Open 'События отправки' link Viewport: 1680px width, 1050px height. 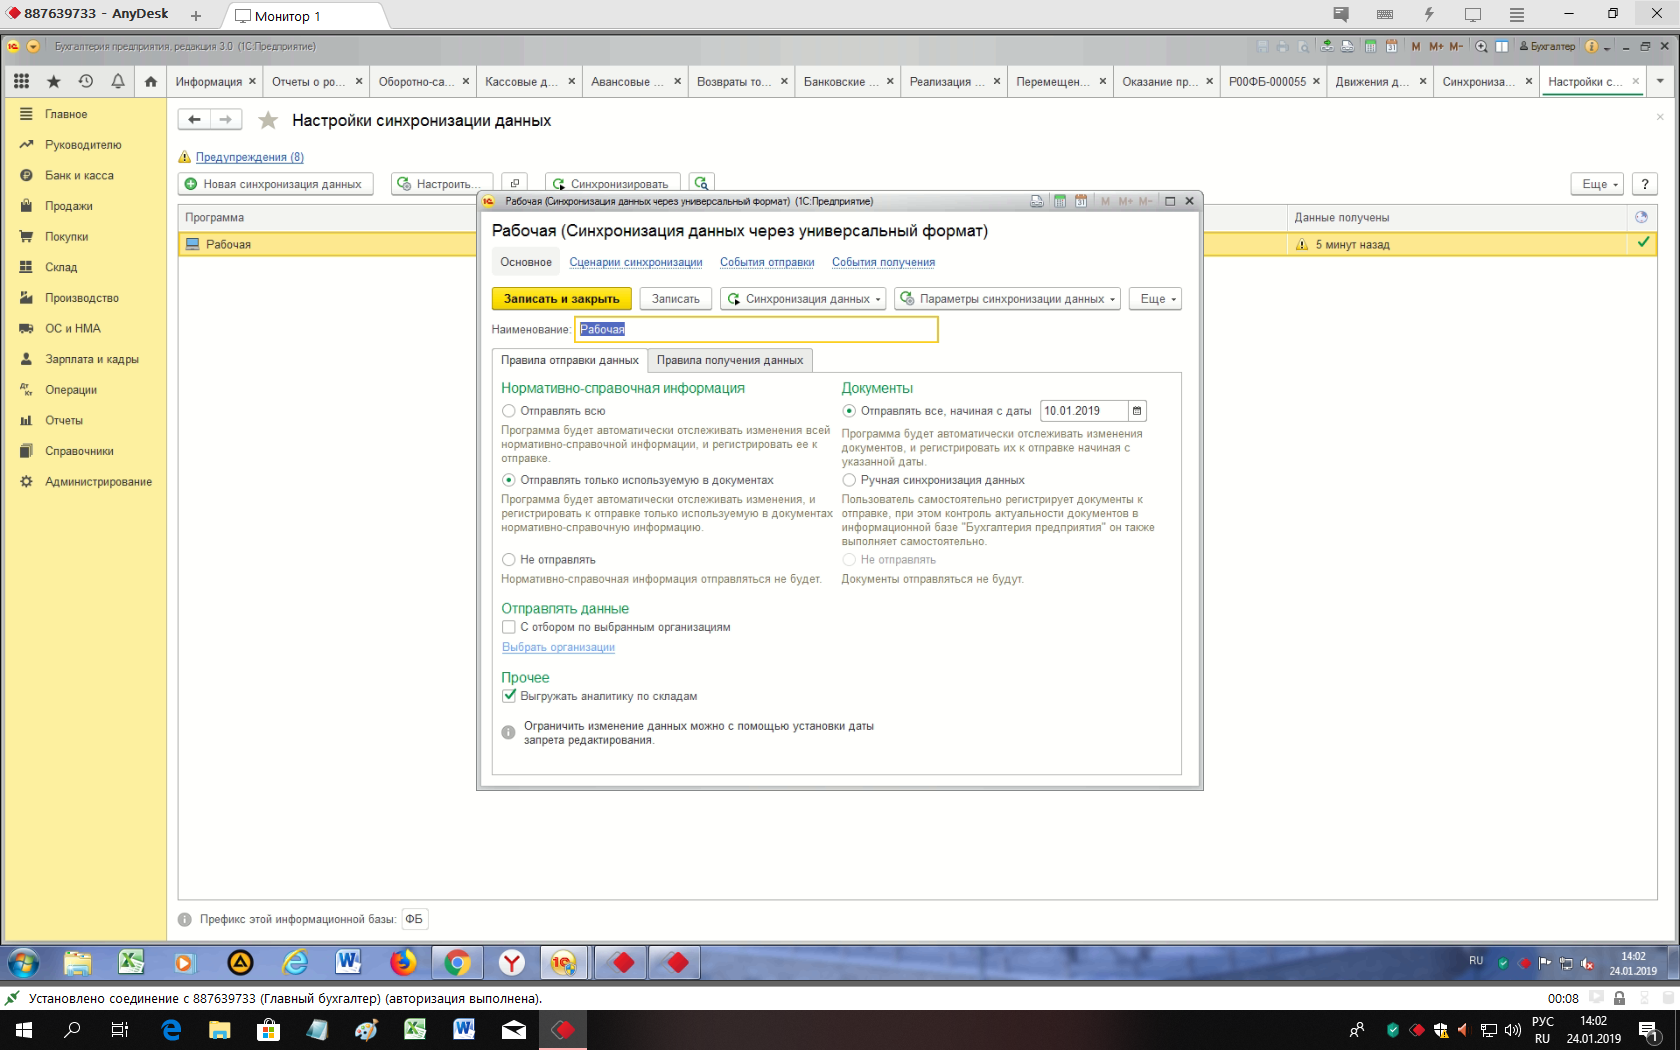pyautogui.click(x=767, y=262)
